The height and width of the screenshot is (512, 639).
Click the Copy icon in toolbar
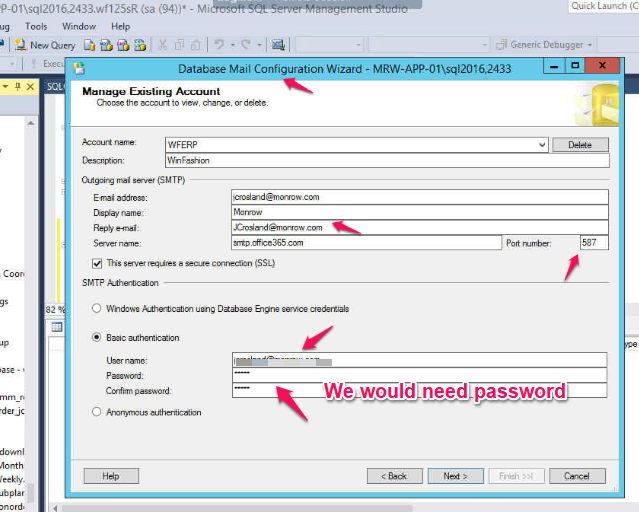pos(179,45)
